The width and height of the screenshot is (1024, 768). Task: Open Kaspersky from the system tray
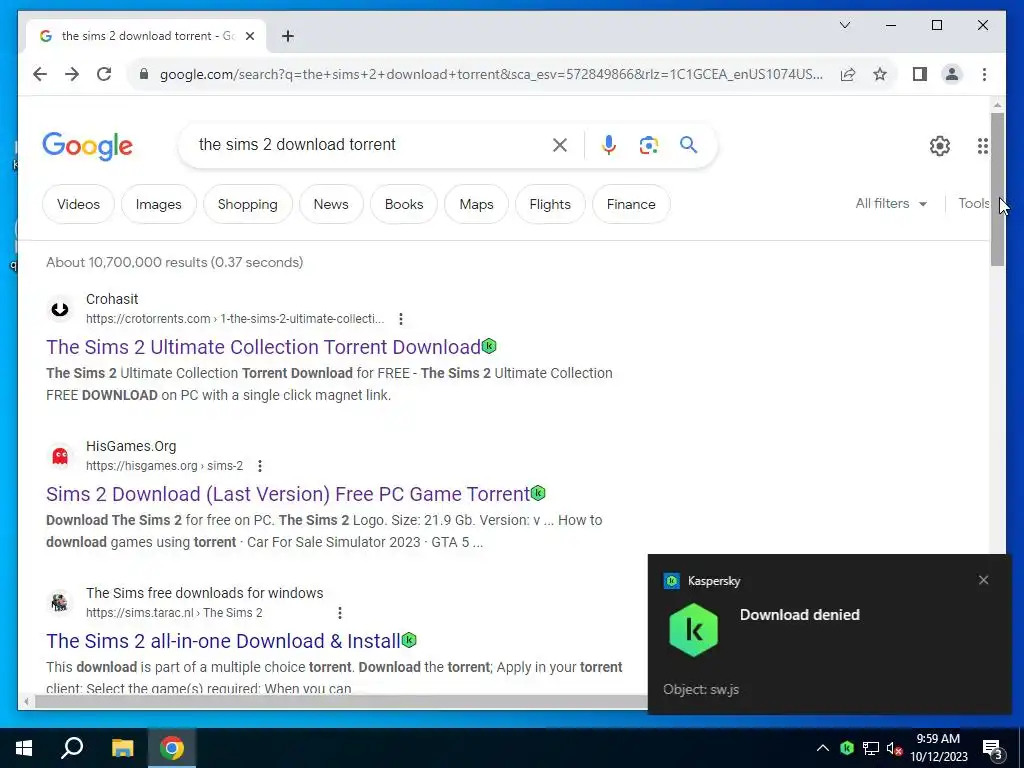[x=847, y=748]
